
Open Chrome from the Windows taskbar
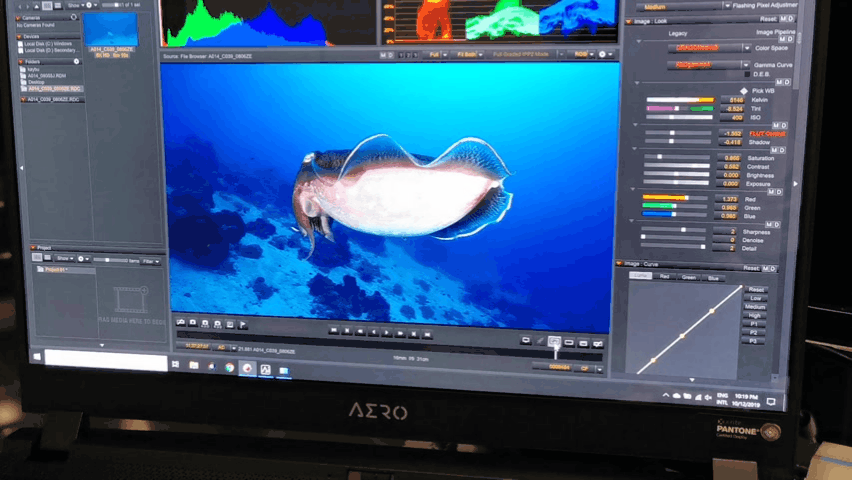tap(229, 368)
